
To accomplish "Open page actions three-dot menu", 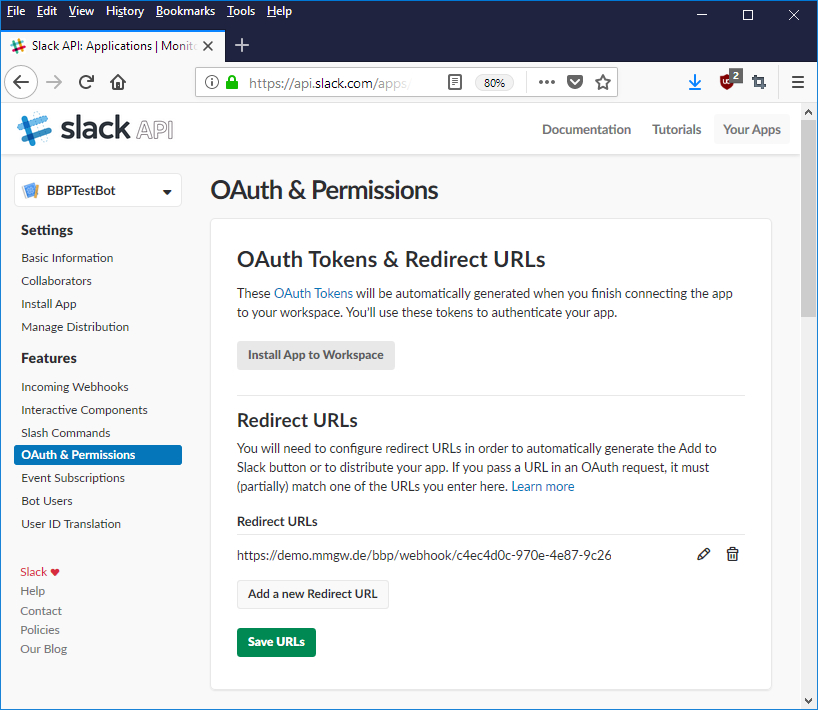I will (547, 82).
